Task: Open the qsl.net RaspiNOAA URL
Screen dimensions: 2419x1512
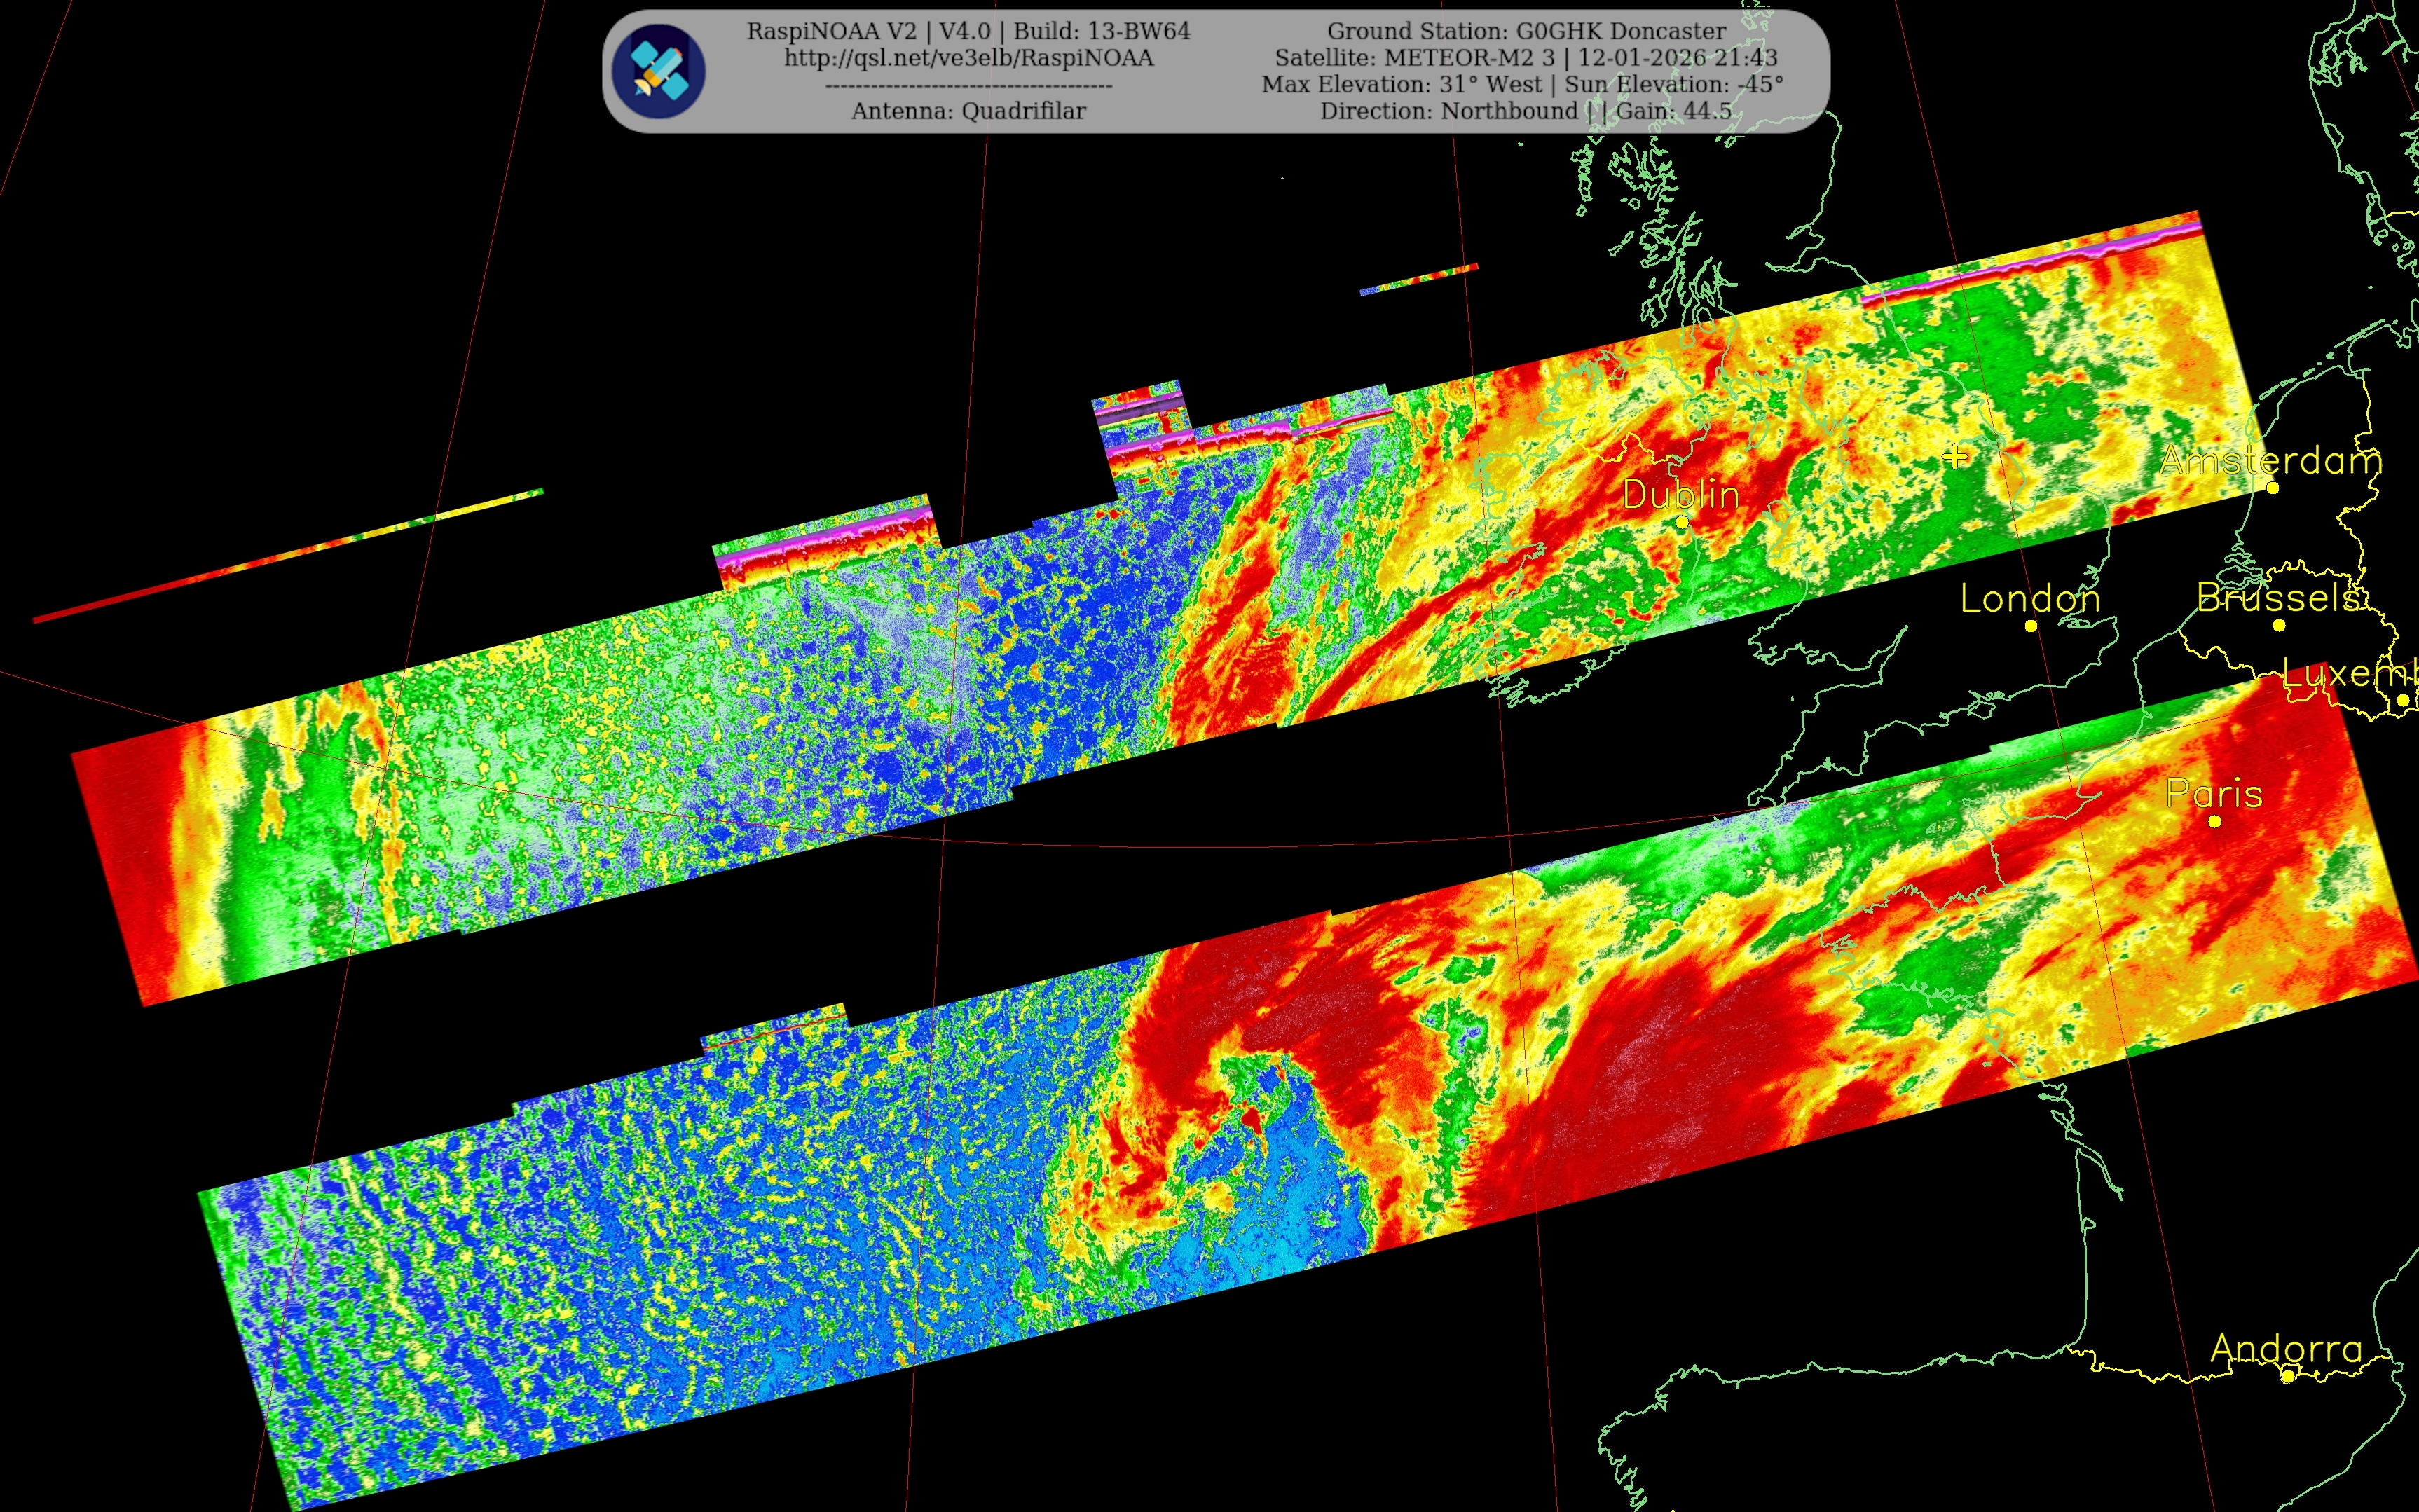Action: click(968, 58)
